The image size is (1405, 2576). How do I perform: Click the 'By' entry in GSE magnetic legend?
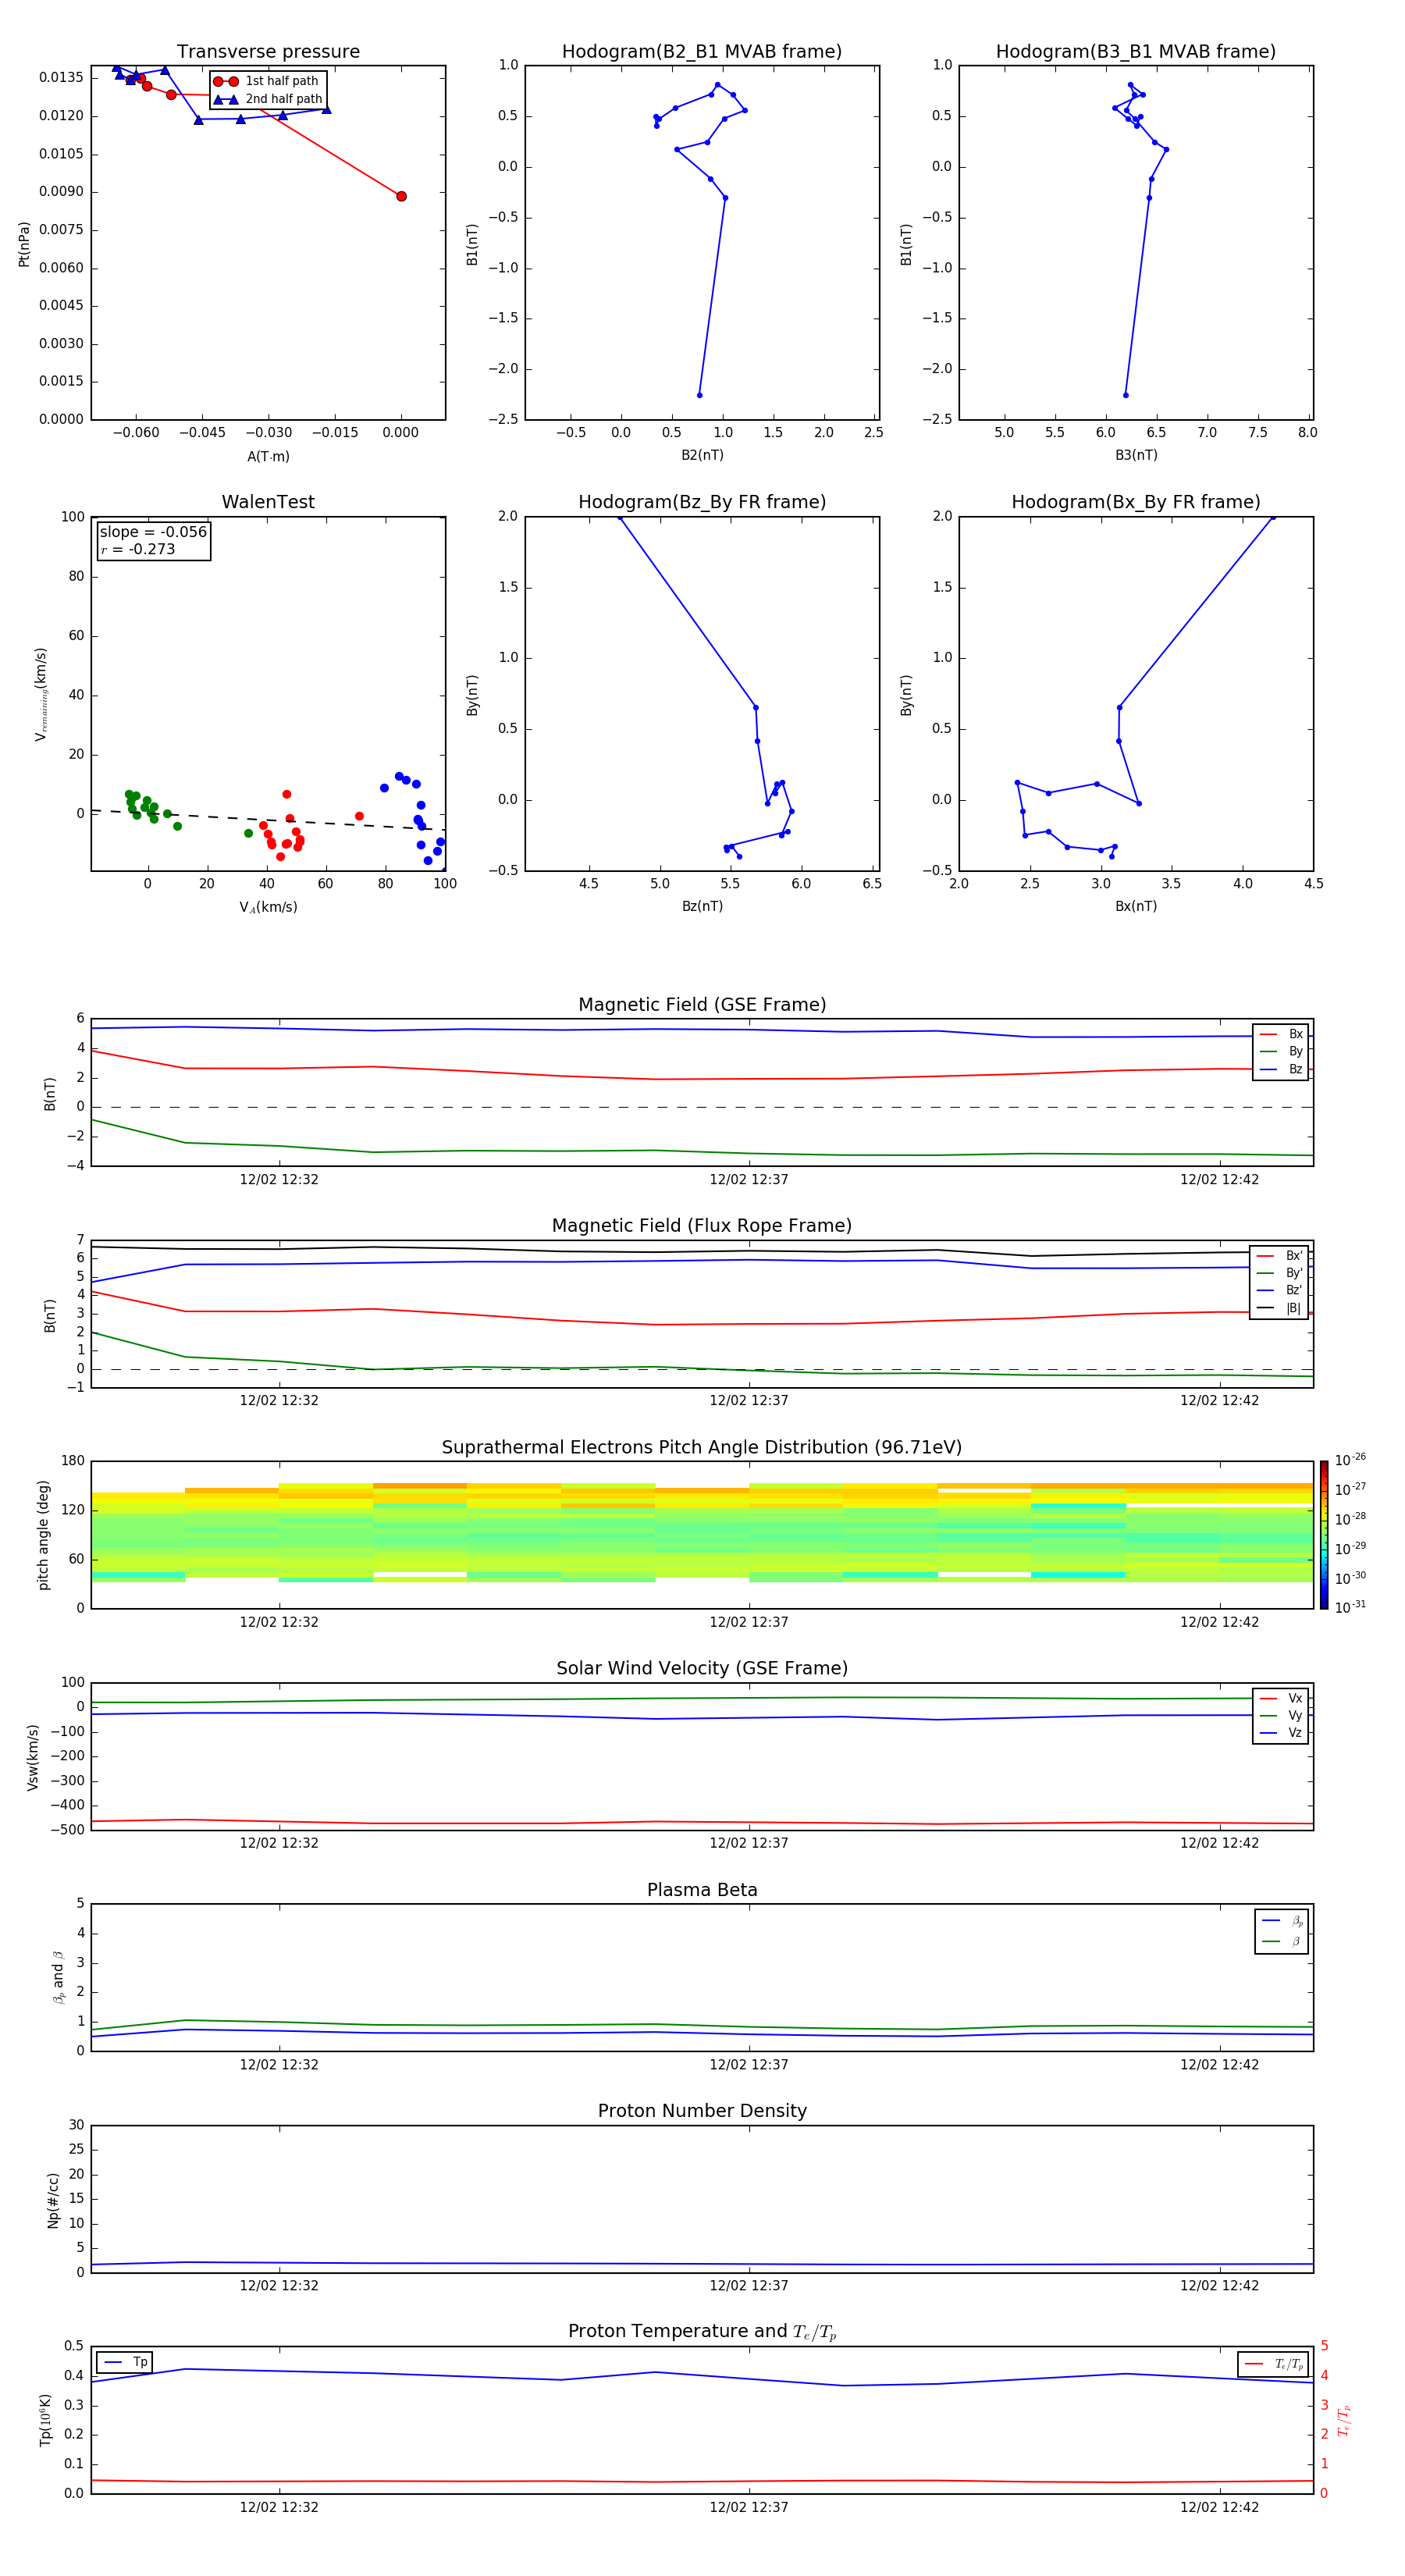pos(1282,1052)
